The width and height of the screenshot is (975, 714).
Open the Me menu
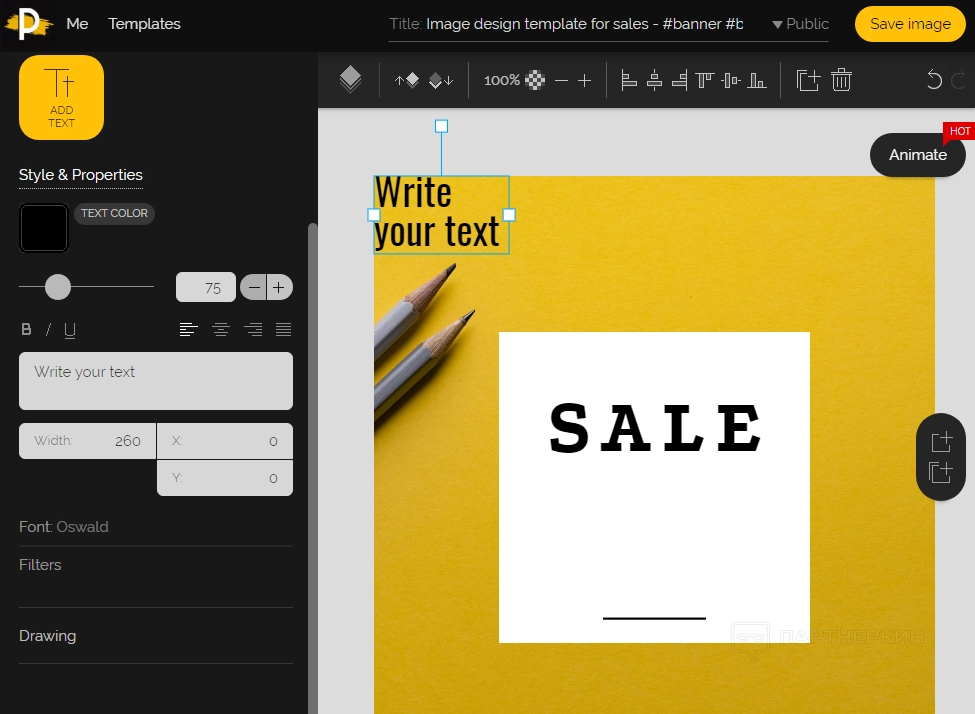77,24
